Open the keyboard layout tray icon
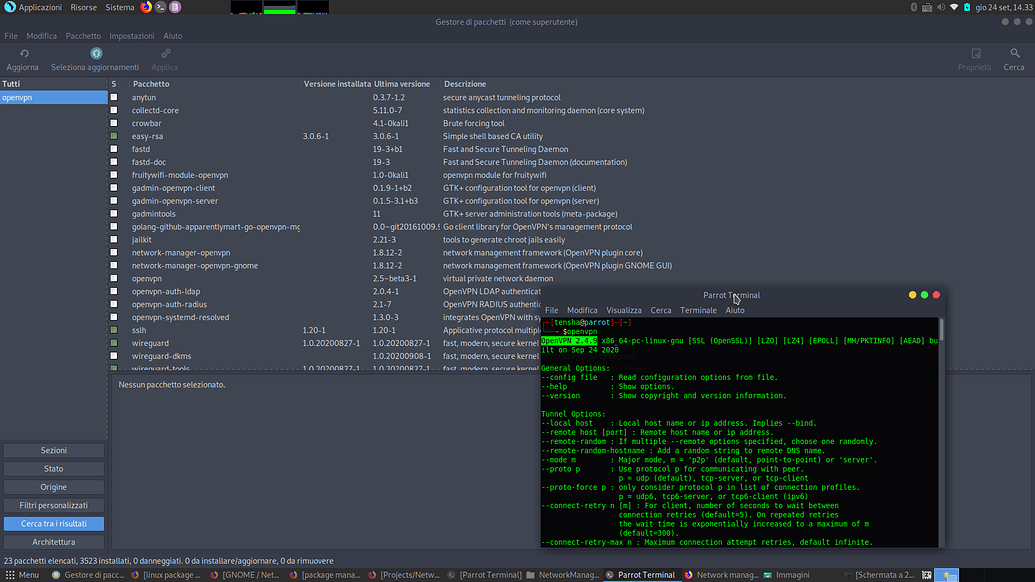 pos(927,7)
